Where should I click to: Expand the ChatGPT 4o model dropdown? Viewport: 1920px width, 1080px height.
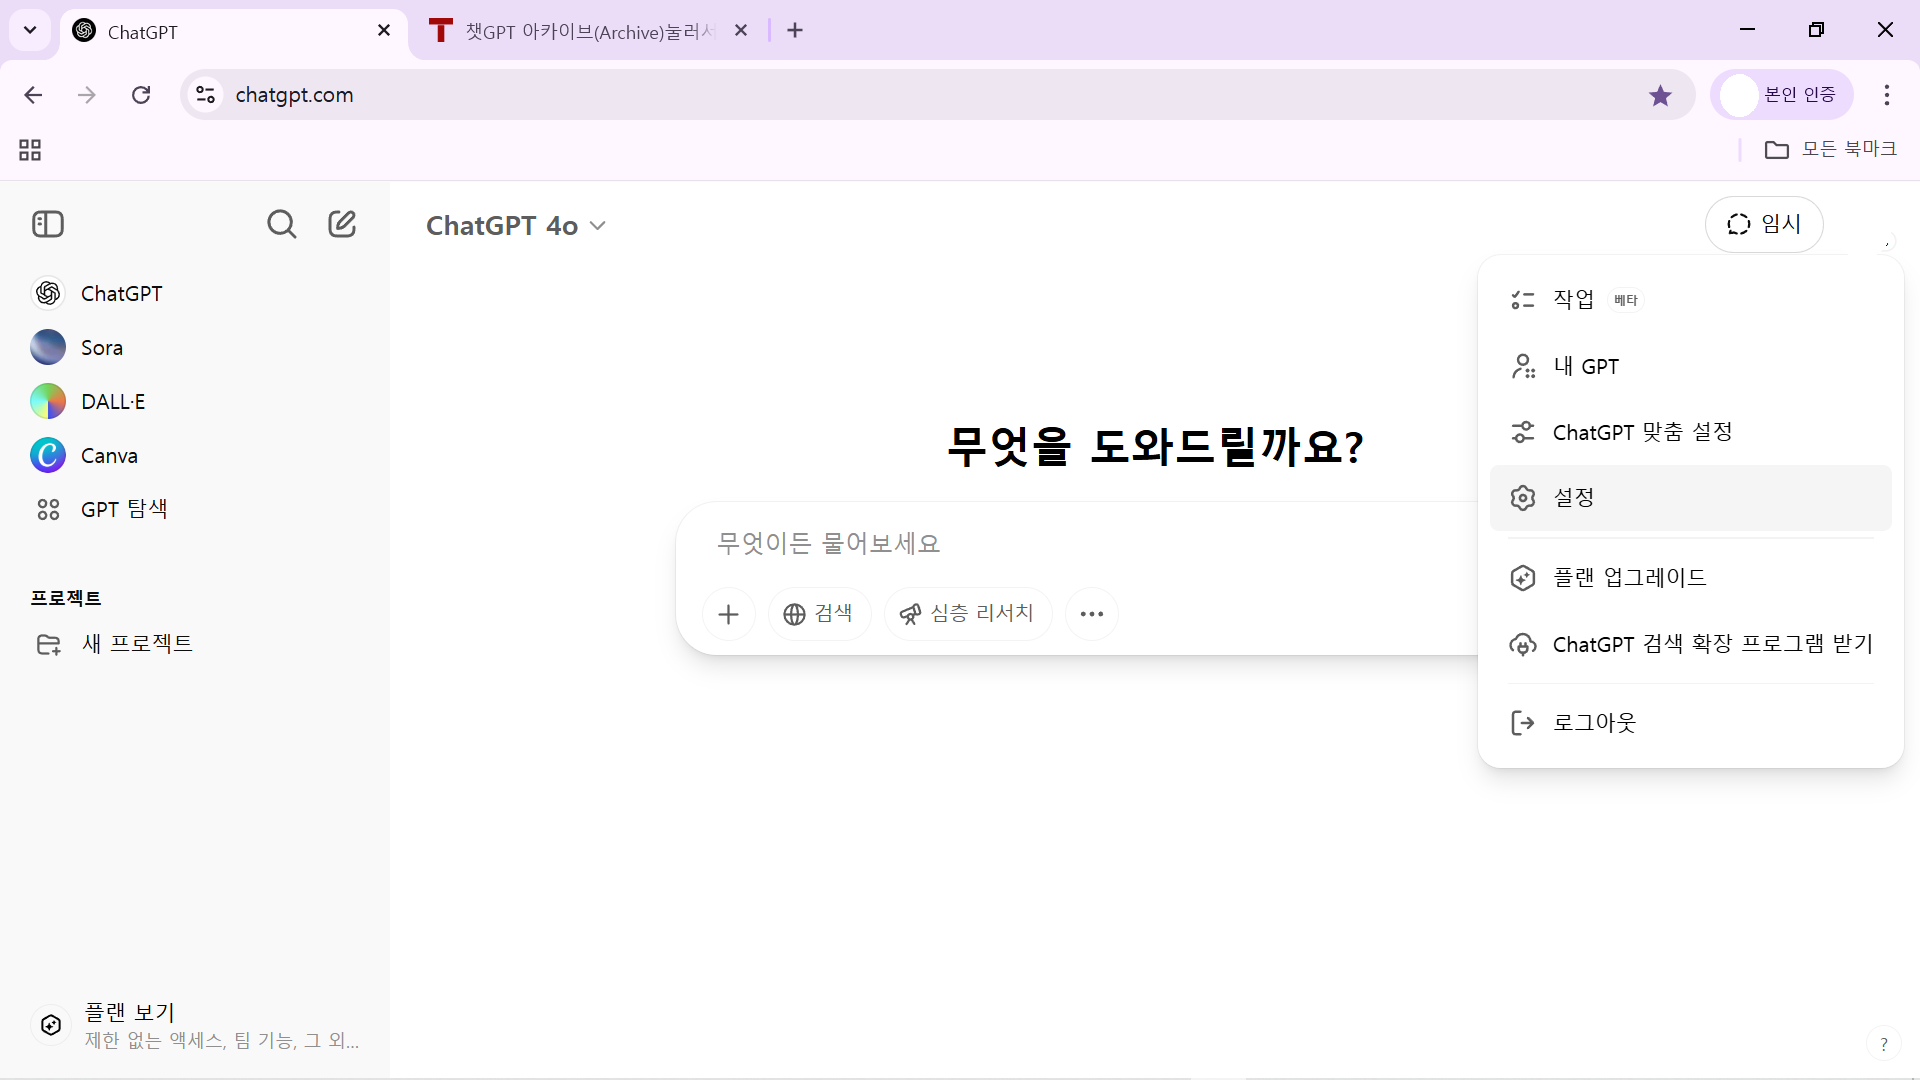tap(515, 226)
